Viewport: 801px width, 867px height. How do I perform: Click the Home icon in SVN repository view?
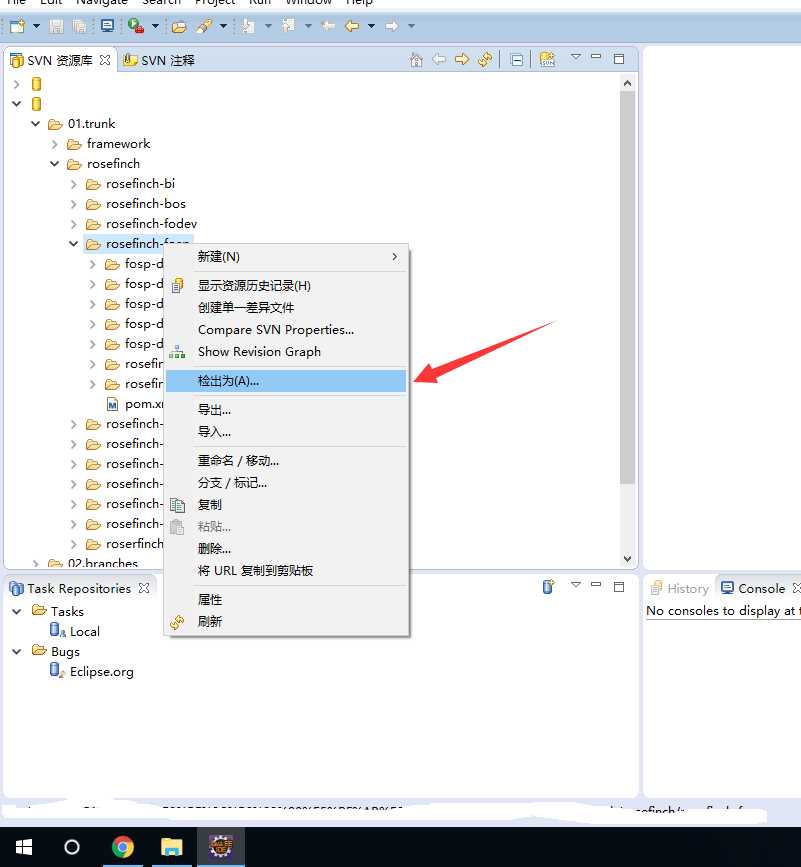point(416,60)
